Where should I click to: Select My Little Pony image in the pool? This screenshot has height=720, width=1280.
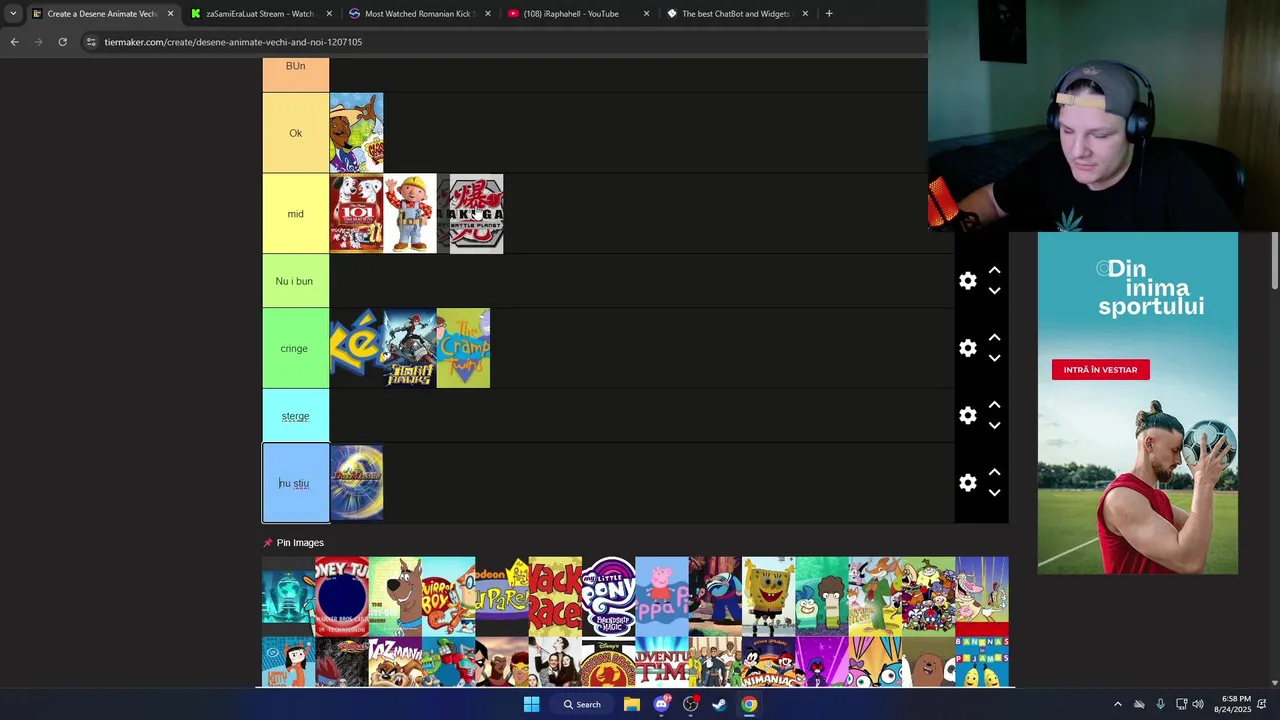[608, 596]
